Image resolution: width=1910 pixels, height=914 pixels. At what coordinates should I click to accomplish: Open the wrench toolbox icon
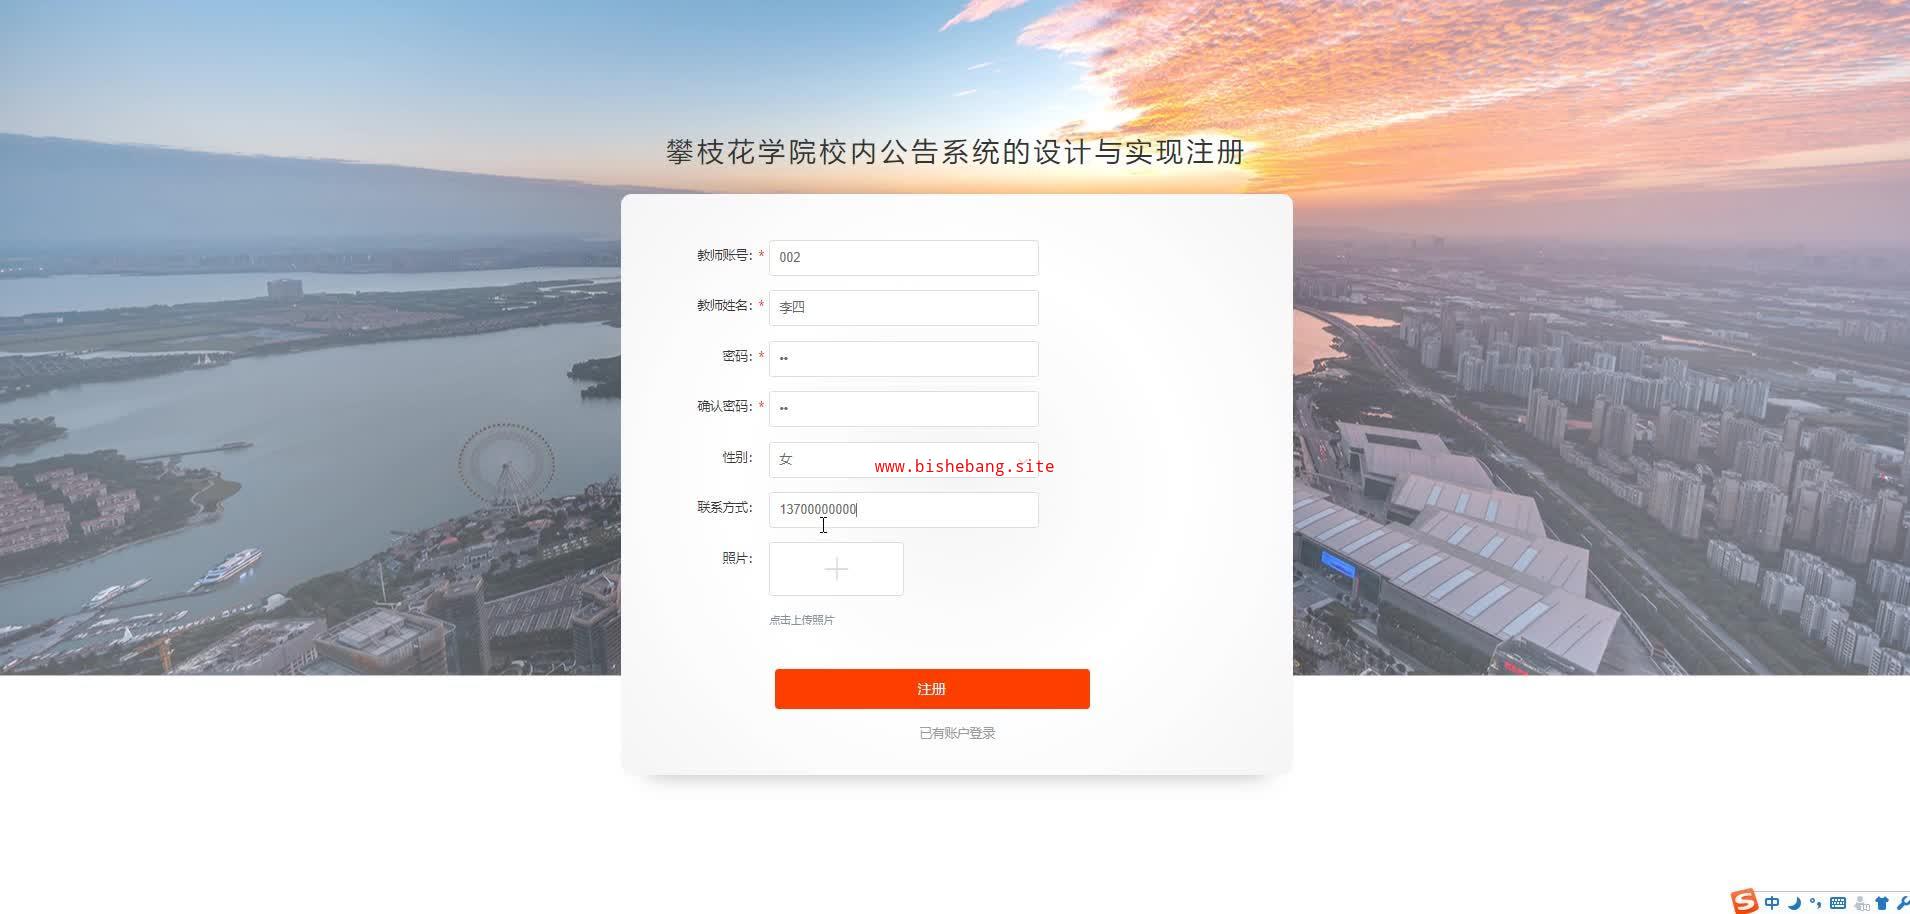[x=1902, y=903]
